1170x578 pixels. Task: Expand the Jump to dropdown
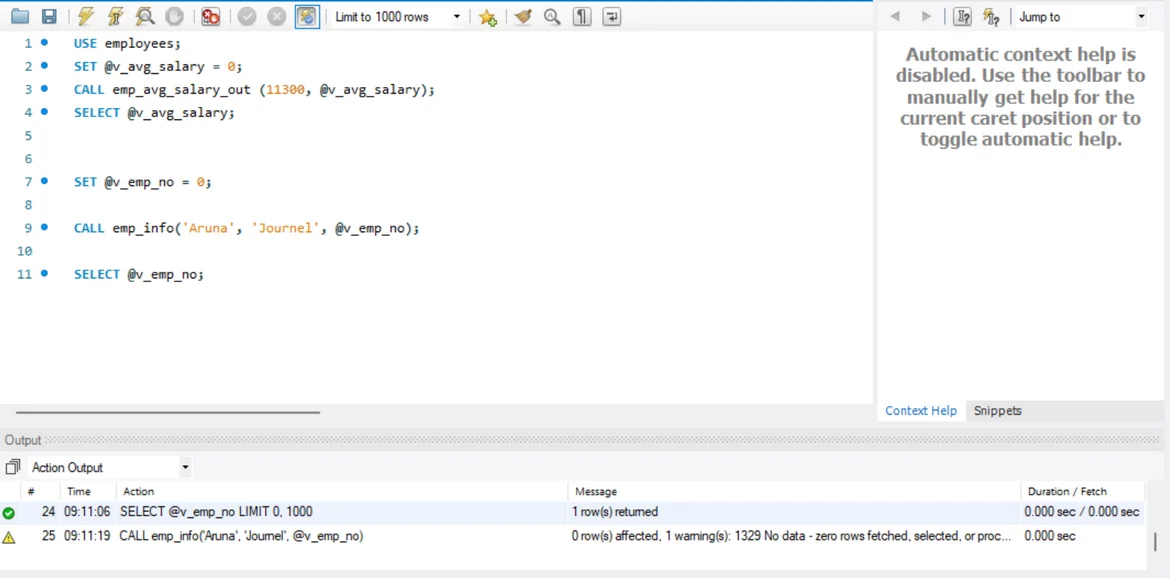[x=1141, y=17]
